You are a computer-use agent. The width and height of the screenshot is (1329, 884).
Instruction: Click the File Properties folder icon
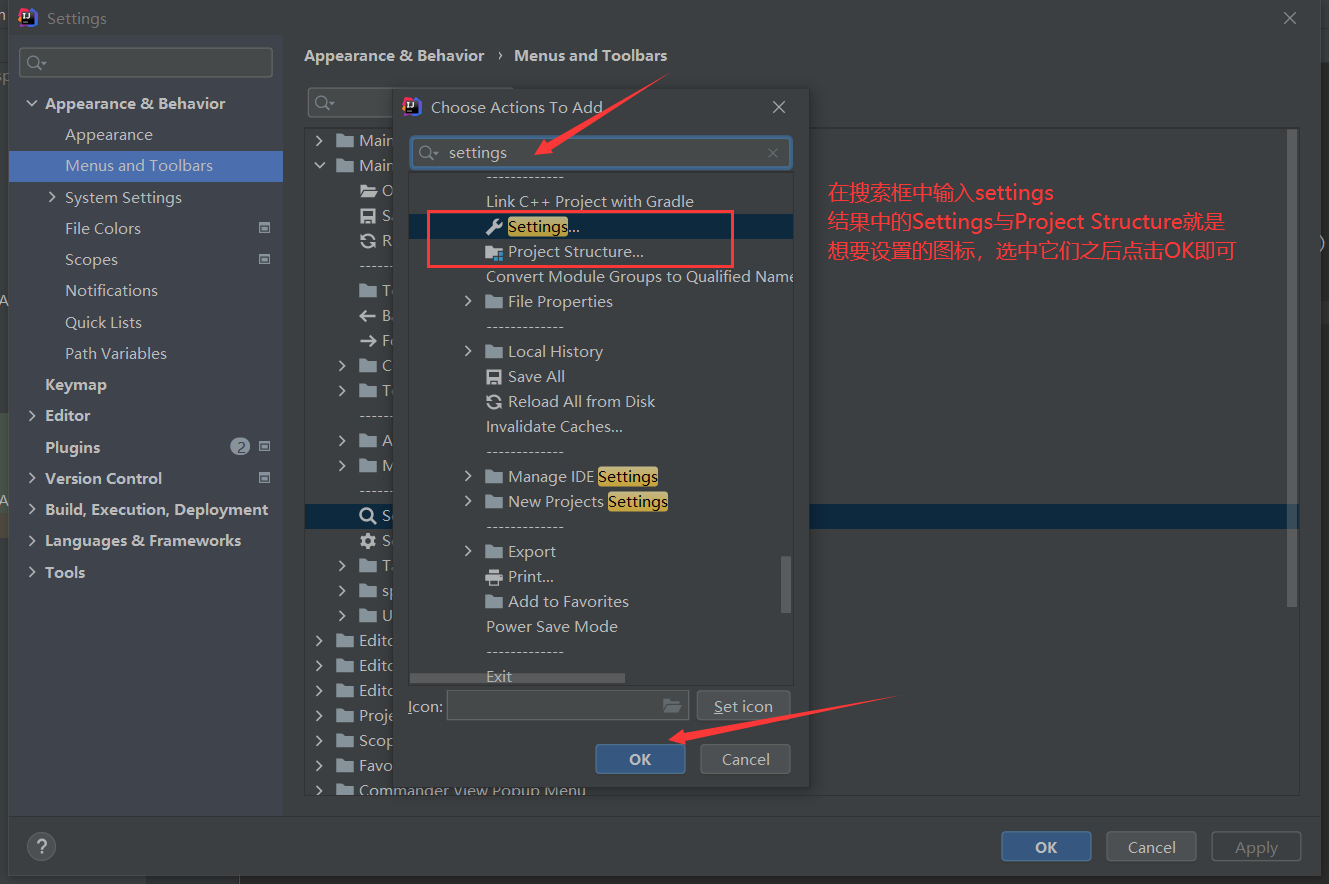(x=494, y=302)
